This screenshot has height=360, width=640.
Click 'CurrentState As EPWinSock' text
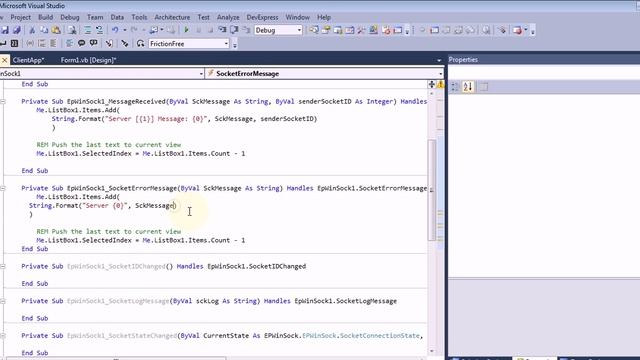click(251, 336)
